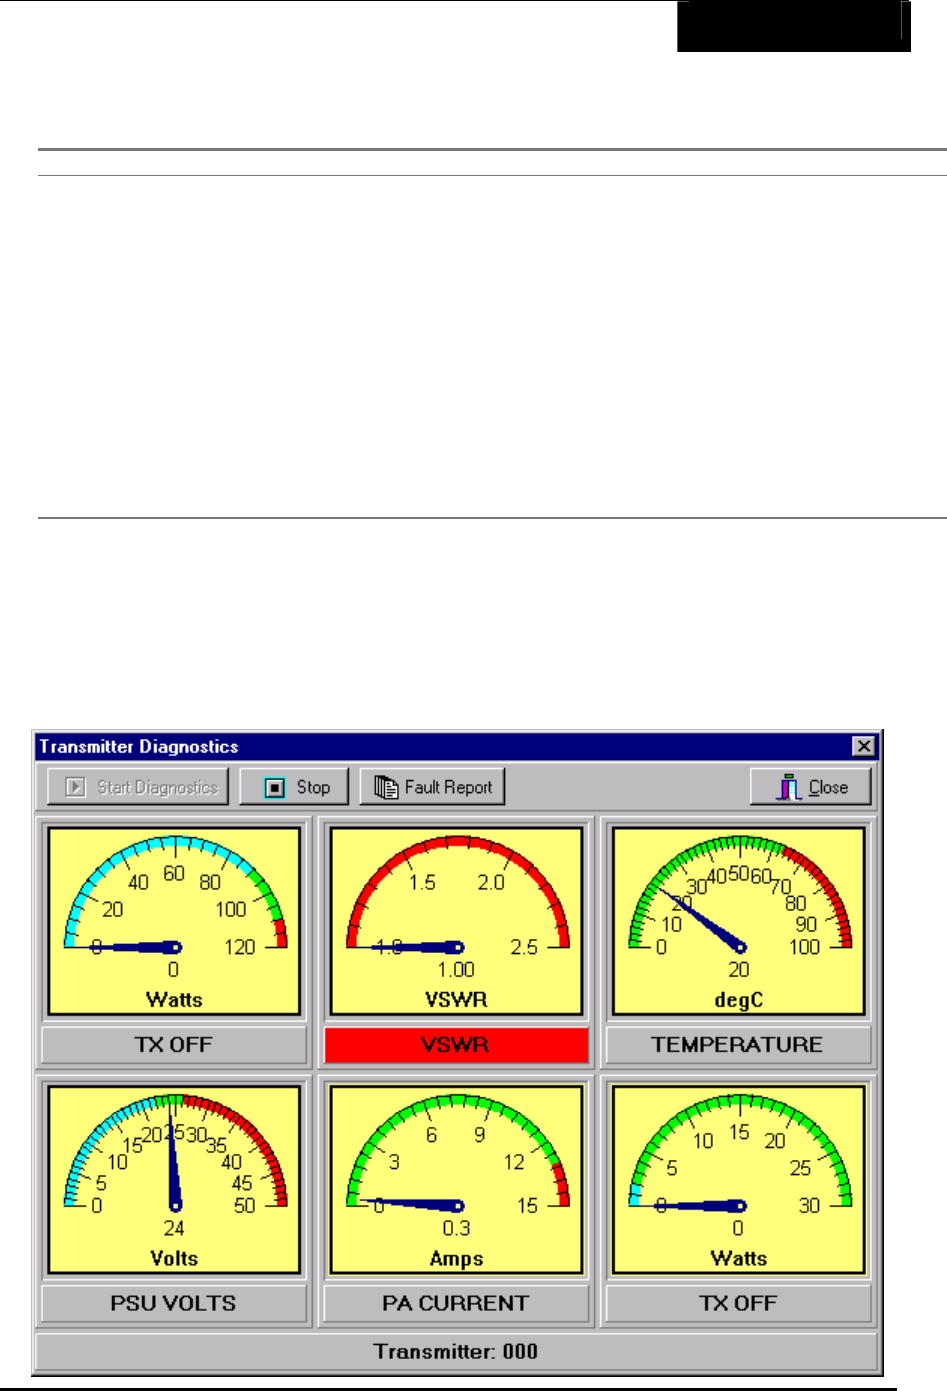Click the Fault Report document icon
This screenshot has height=1391, width=947.
tap(386, 788)
